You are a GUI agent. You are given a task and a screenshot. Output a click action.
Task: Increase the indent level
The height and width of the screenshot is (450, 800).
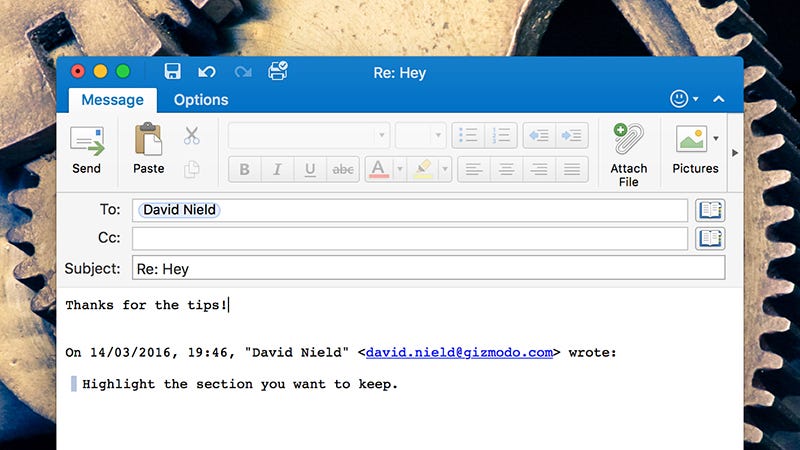(571, 135)
